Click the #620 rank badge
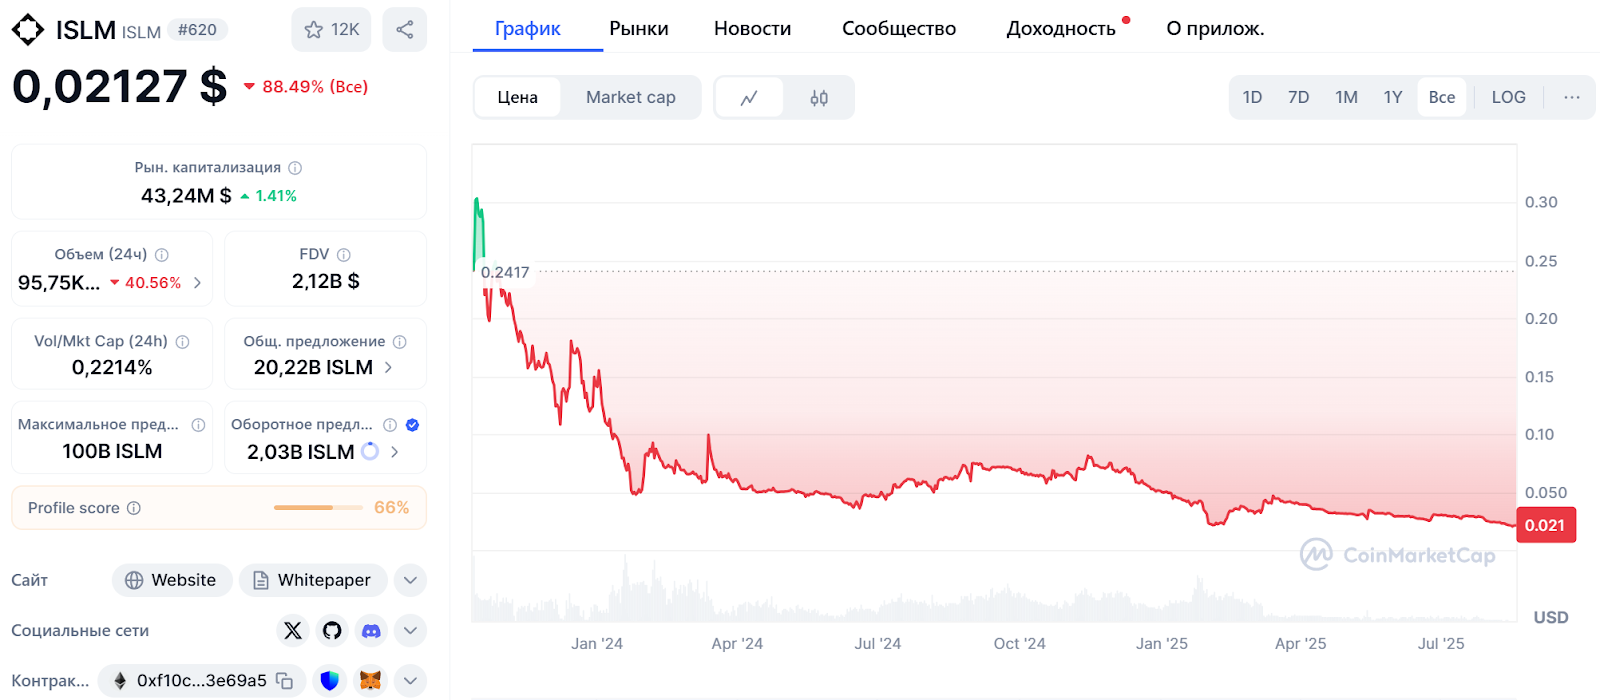The image size is (1600, 700). 197,30
